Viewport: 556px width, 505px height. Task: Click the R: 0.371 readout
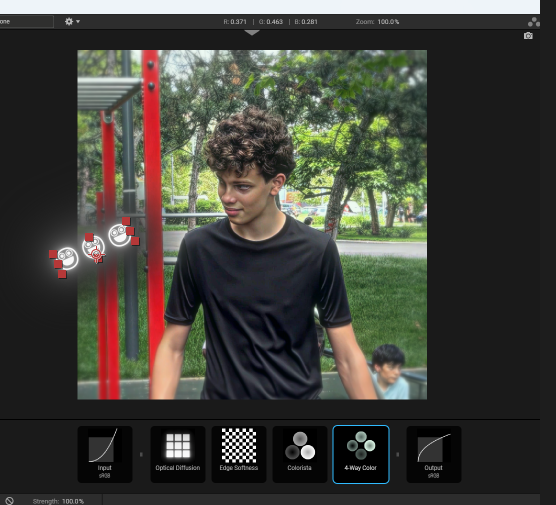(x=235, y=22)
